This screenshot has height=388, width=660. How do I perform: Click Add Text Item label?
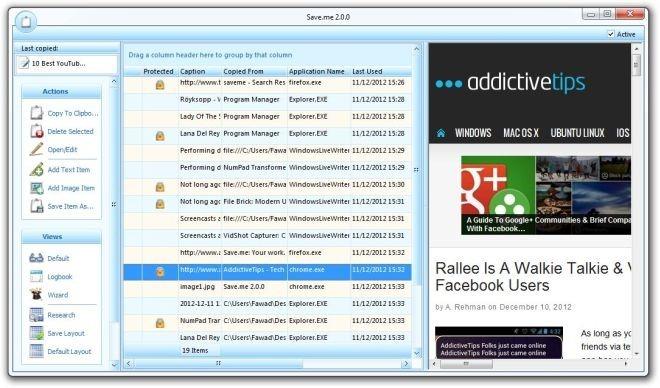pyautogui.click(x=69, y=170)
